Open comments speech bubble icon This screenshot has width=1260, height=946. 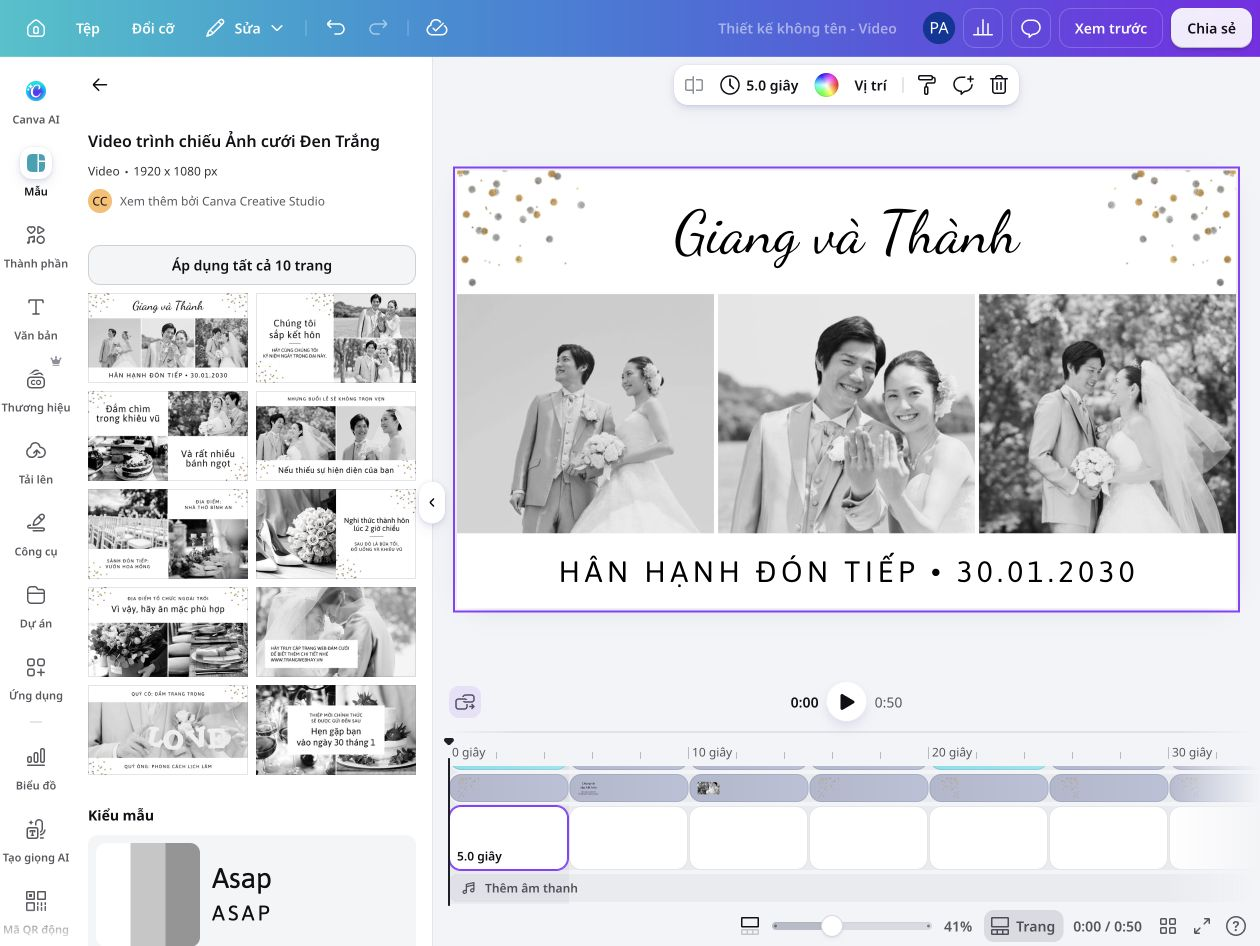1031,28
